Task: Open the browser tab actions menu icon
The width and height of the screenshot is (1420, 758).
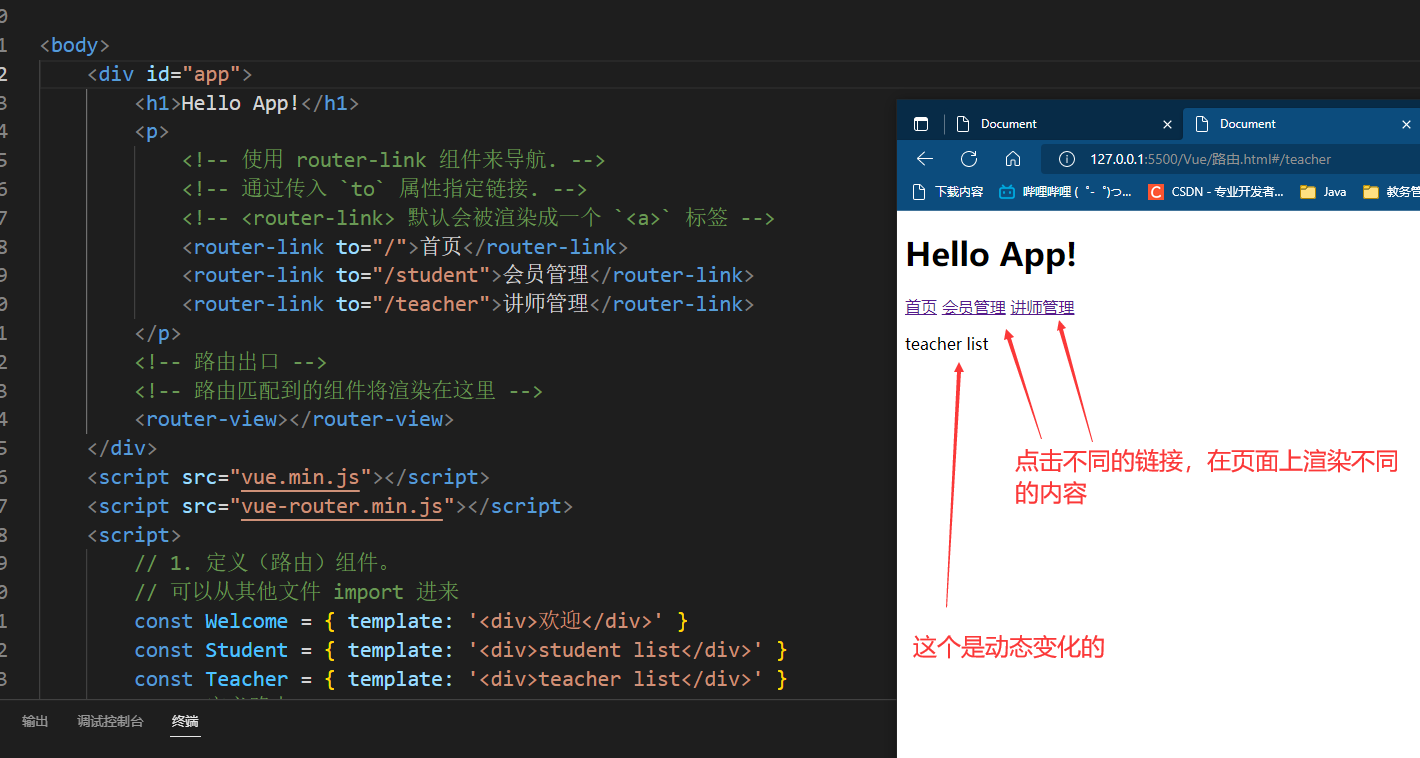Action: pyautogui.click(x=921, y=124)
